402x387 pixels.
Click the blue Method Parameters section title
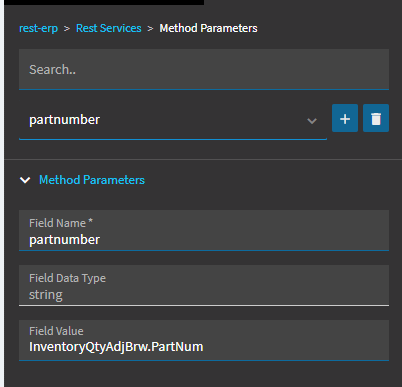coord(92,180)
